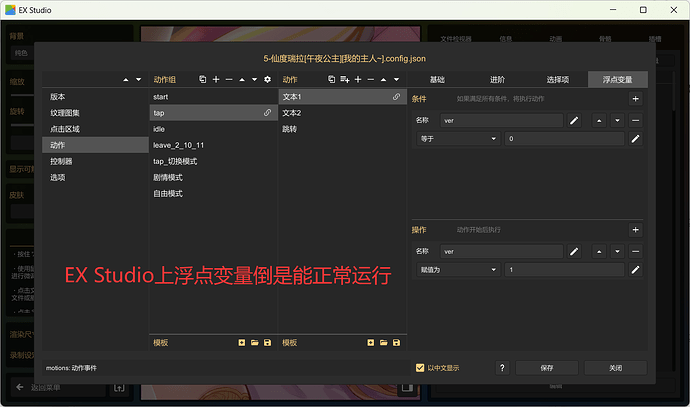Move the motion up in 动作 header

[383, 80]
